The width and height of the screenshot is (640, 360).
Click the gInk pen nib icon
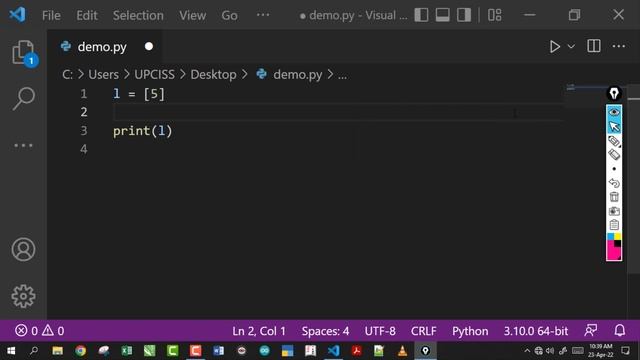[x=614, y=93]
